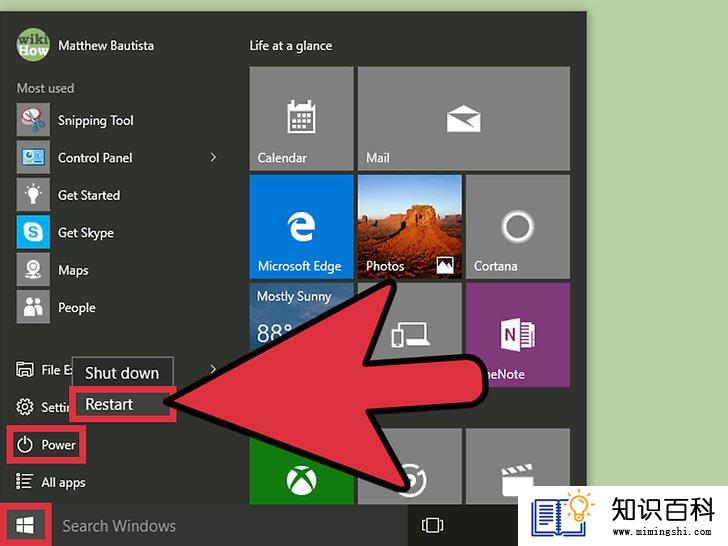Viewport: 728px width, 546px height.
Task: Open the Xbox tile
Action: pos(301,467)
